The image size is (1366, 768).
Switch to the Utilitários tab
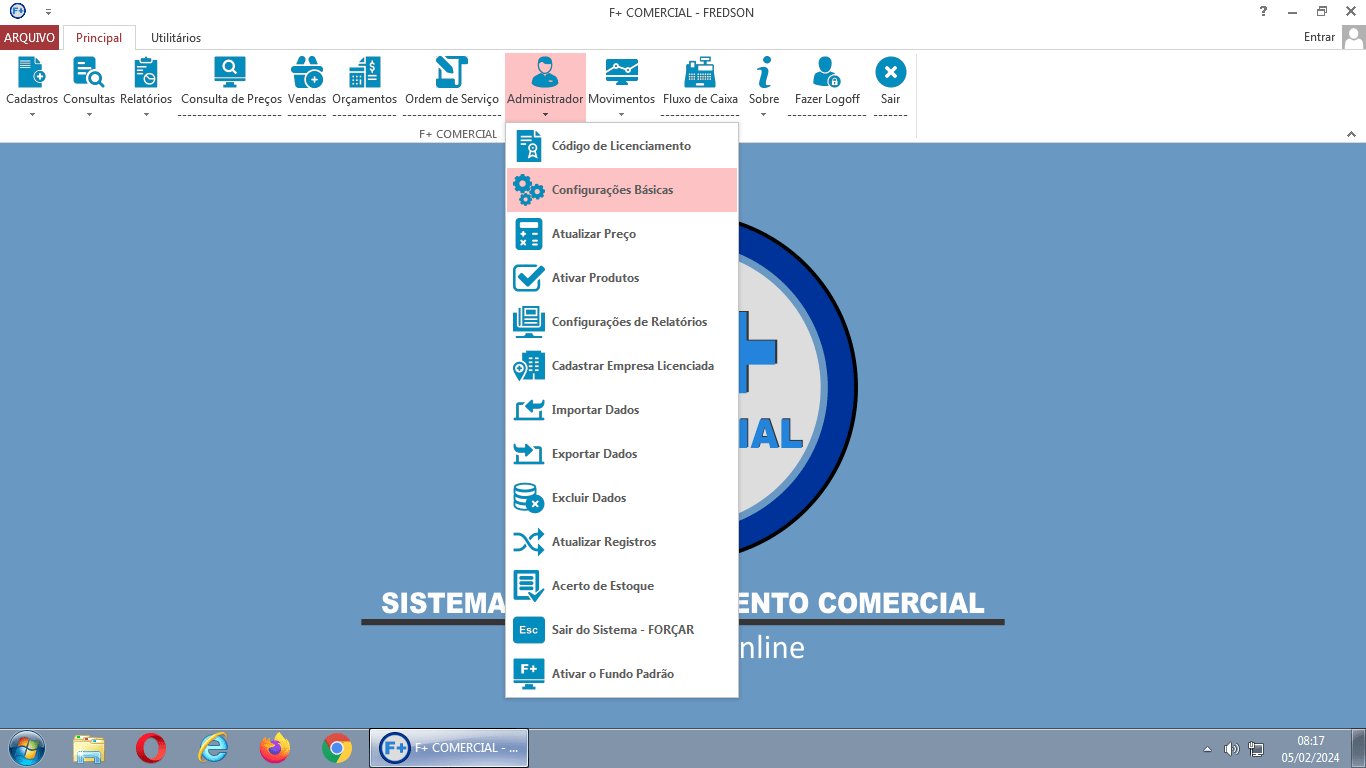[x=176, y=38]
